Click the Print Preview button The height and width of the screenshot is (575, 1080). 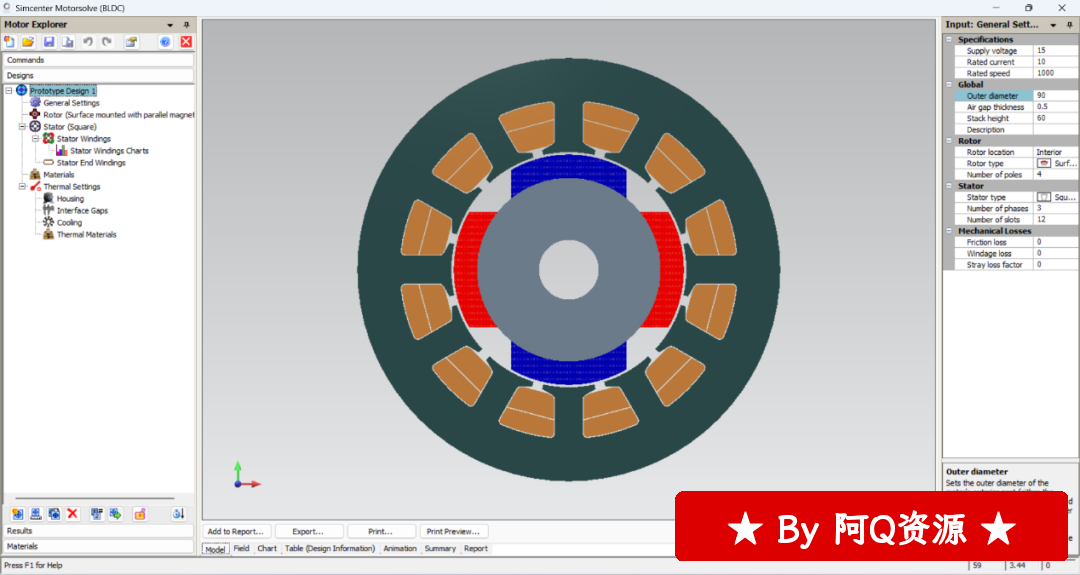coord(453,532)
